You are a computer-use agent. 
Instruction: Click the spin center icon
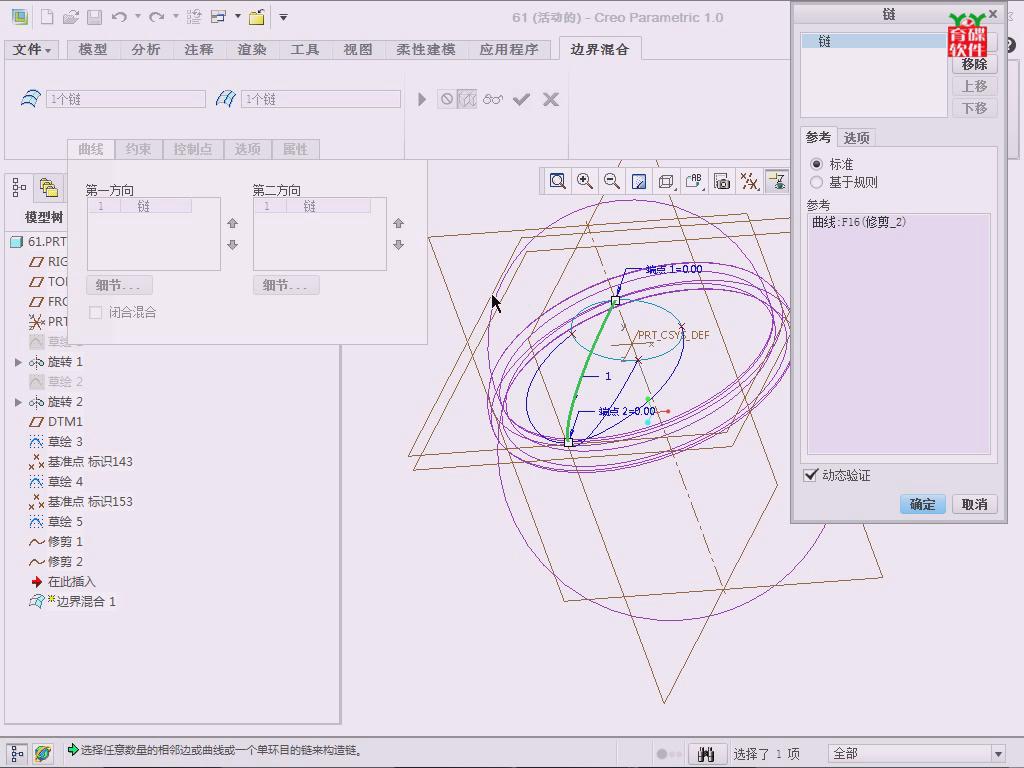click(x=777, y=181)
